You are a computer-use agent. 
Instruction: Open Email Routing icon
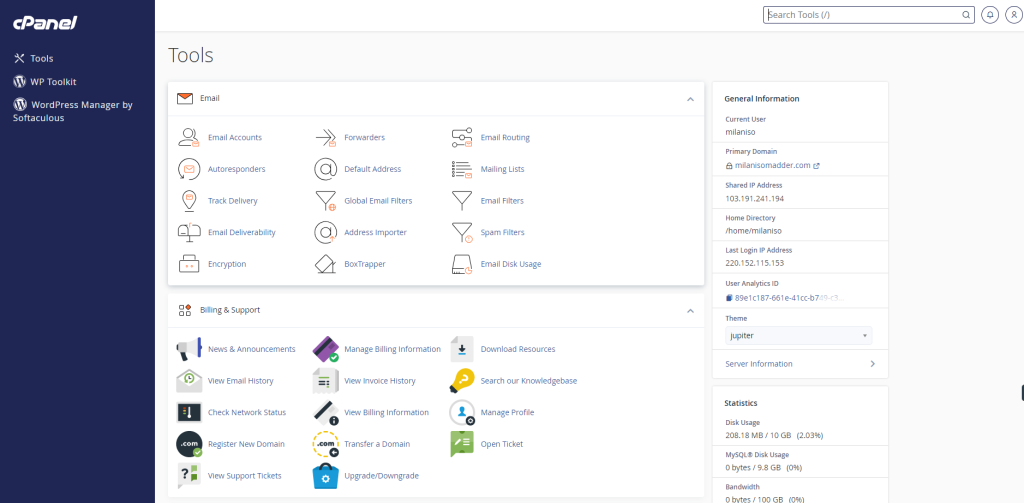coord(462,138)
